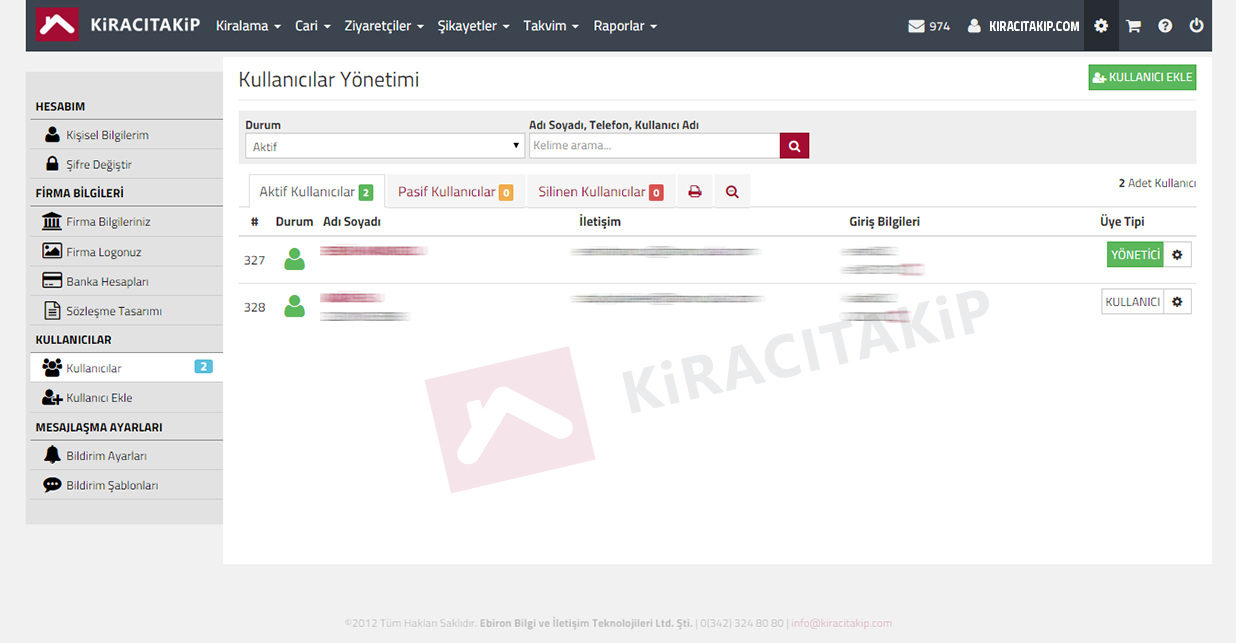Click the printer icon tab
1236x643 pixels.
tap(695, 192)
